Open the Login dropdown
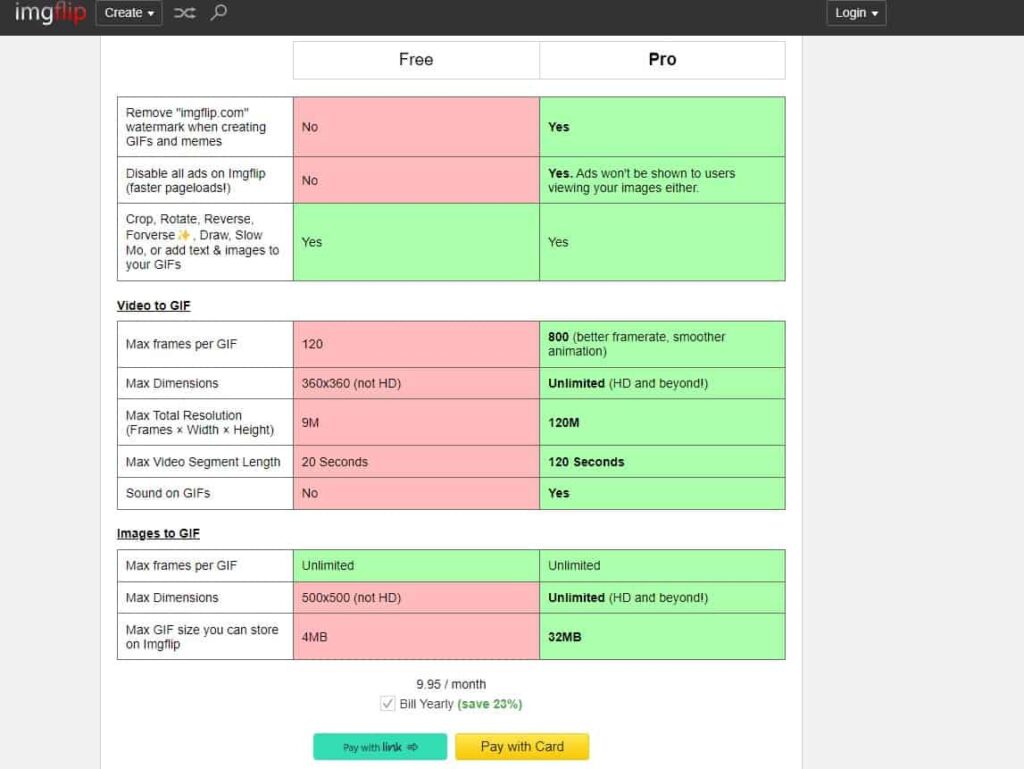 point(856,13)
